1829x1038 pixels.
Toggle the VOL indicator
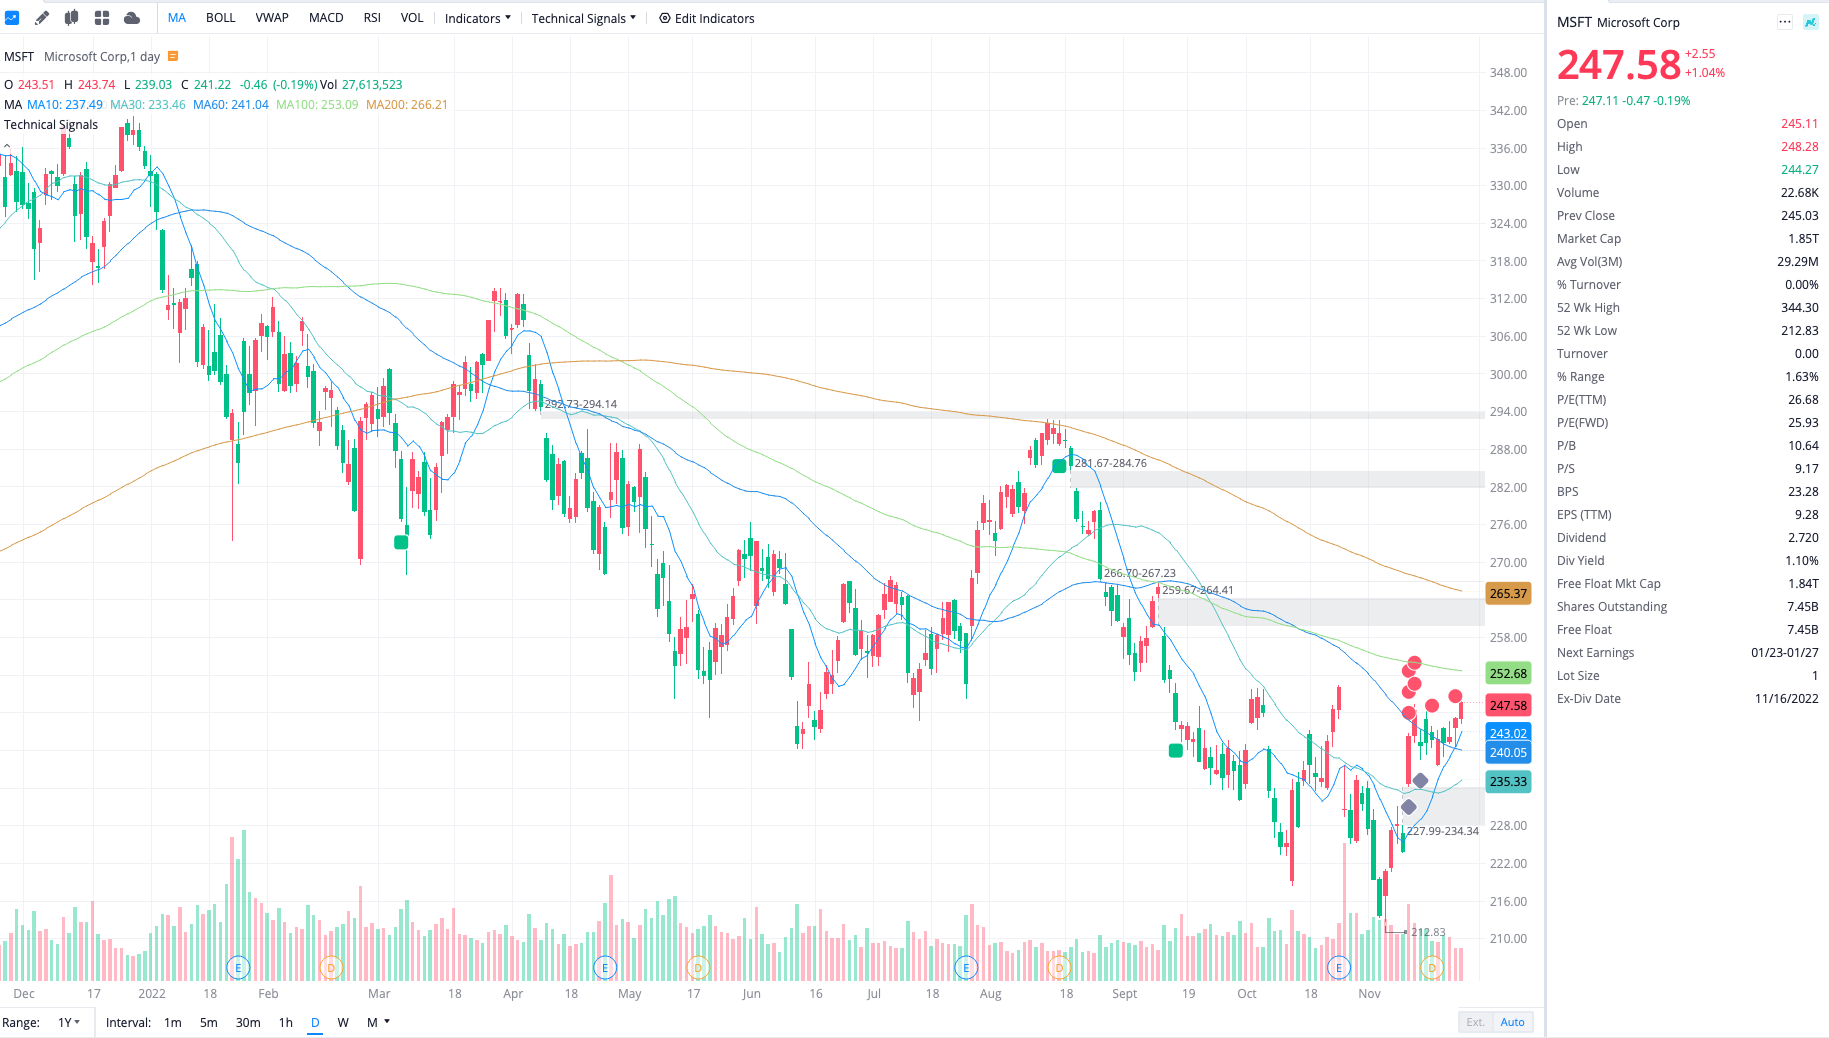(x=411, y=17)
